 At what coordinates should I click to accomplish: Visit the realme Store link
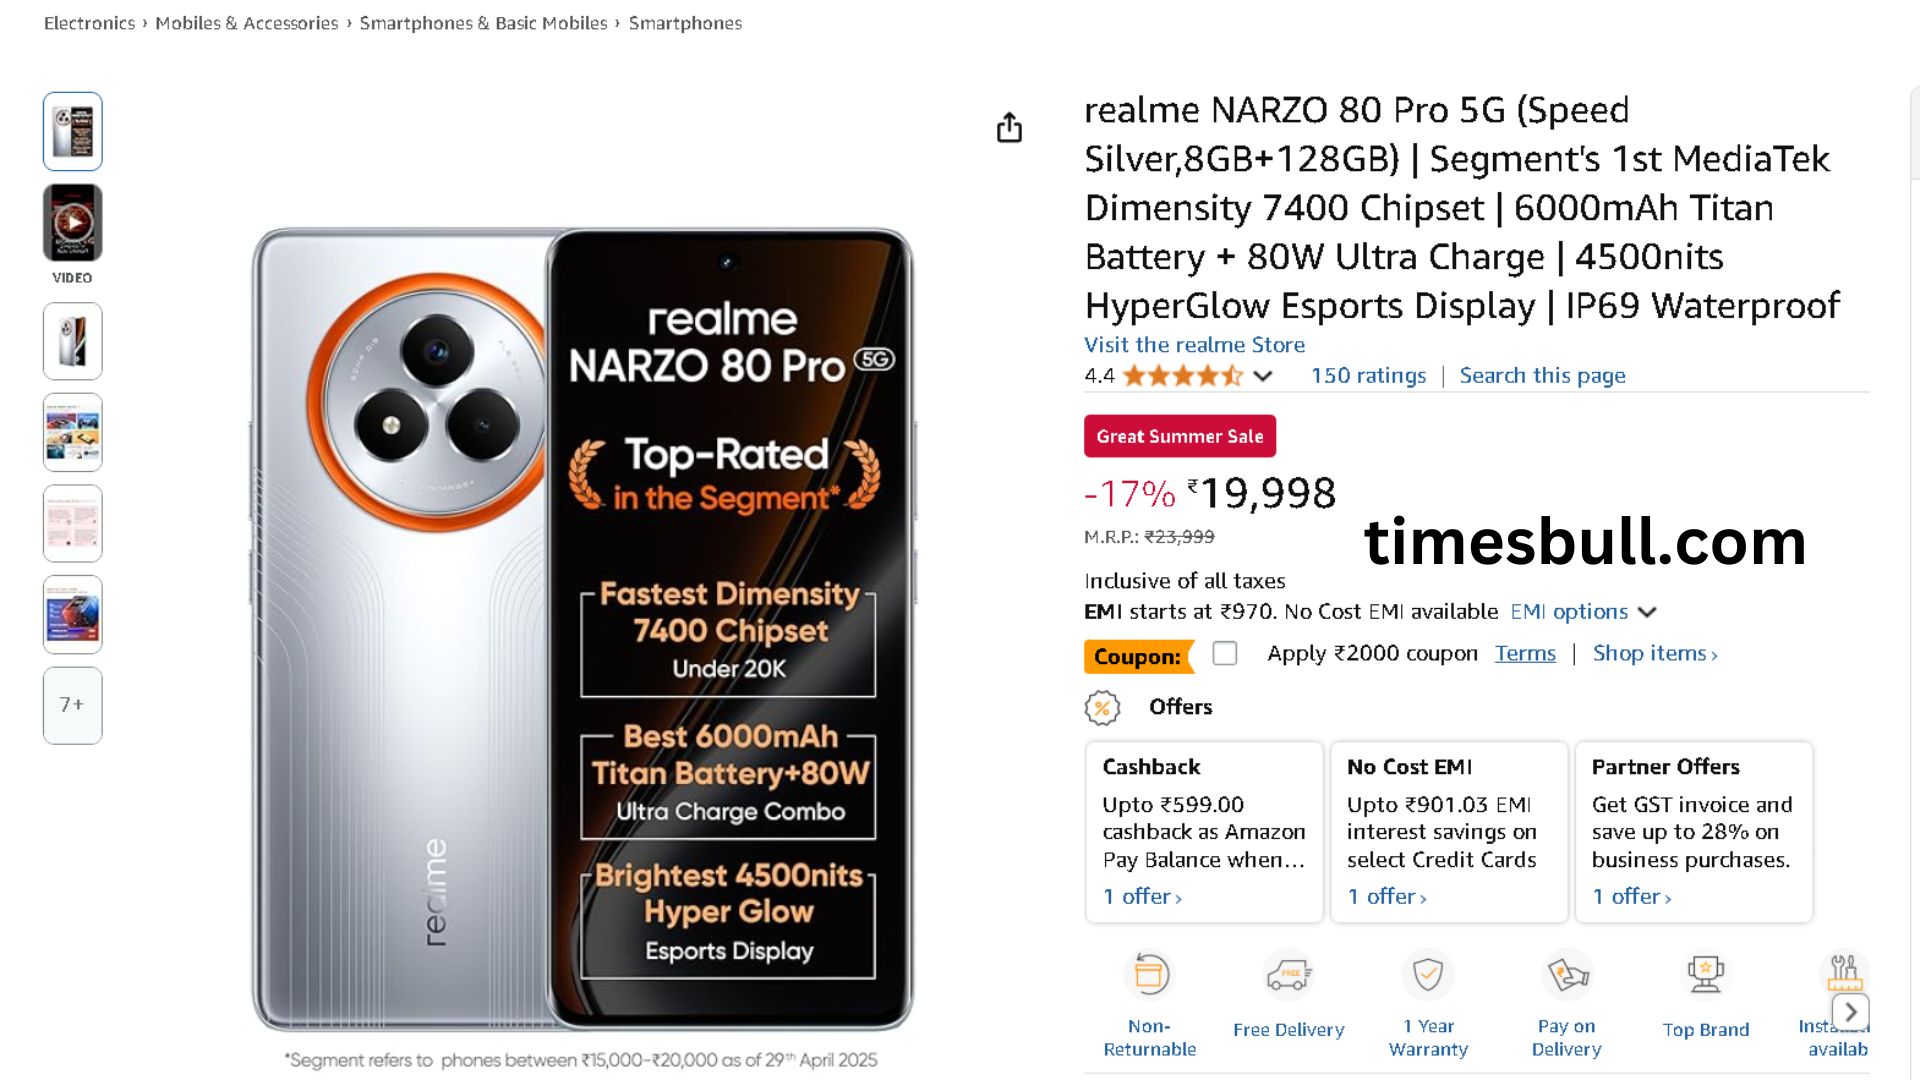click(x=1194, y=344)
